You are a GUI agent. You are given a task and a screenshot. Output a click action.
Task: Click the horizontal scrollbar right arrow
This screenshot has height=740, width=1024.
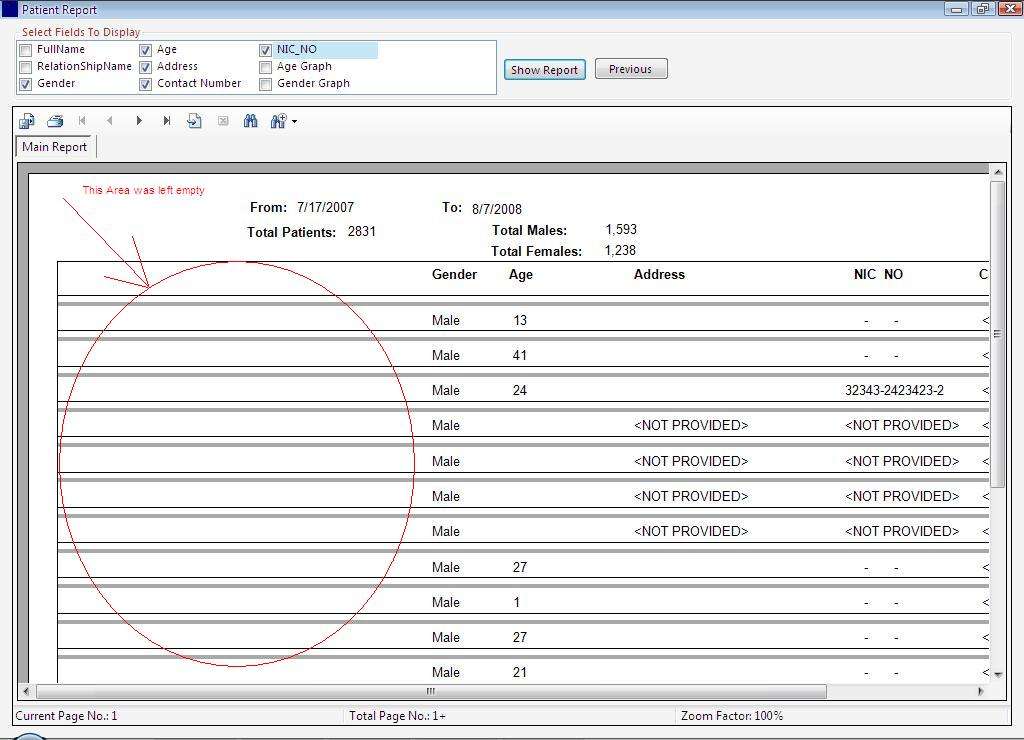pyautogui.click(x=980, y=691)
